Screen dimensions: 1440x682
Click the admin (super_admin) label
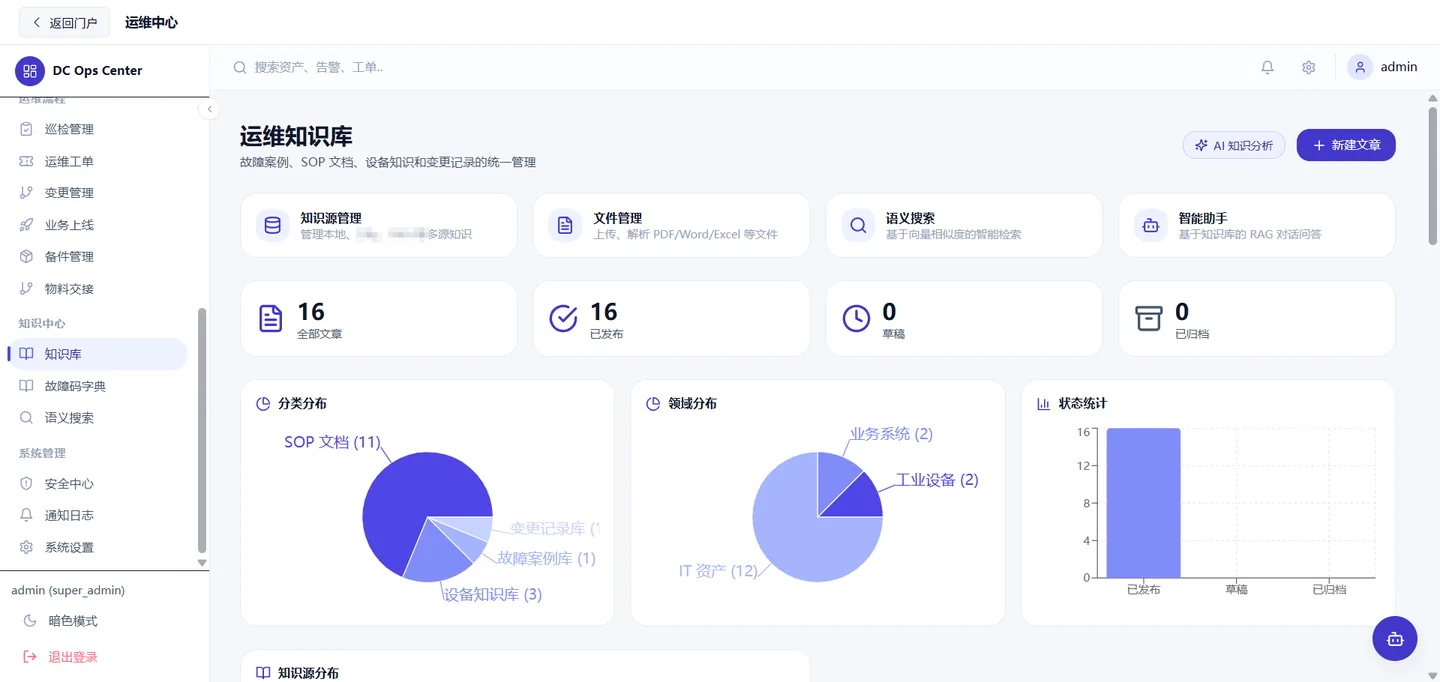tap(68, 590)
